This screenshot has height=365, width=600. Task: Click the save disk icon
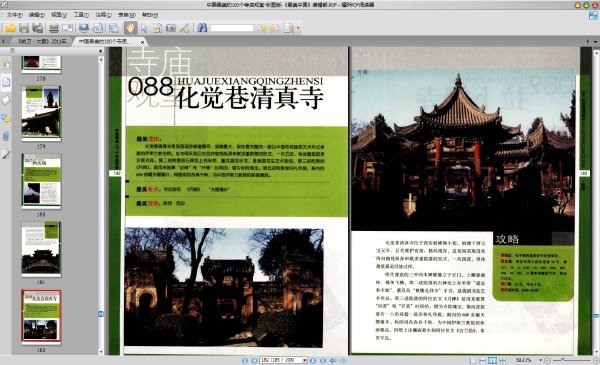[x=24, y=28]
